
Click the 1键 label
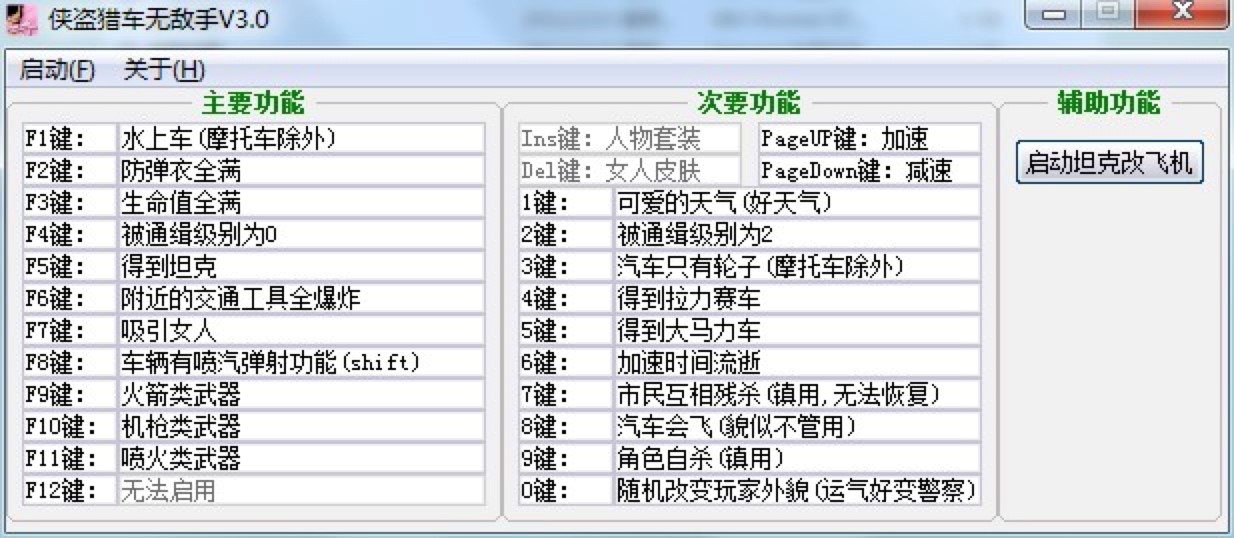[x=565, y=203]
